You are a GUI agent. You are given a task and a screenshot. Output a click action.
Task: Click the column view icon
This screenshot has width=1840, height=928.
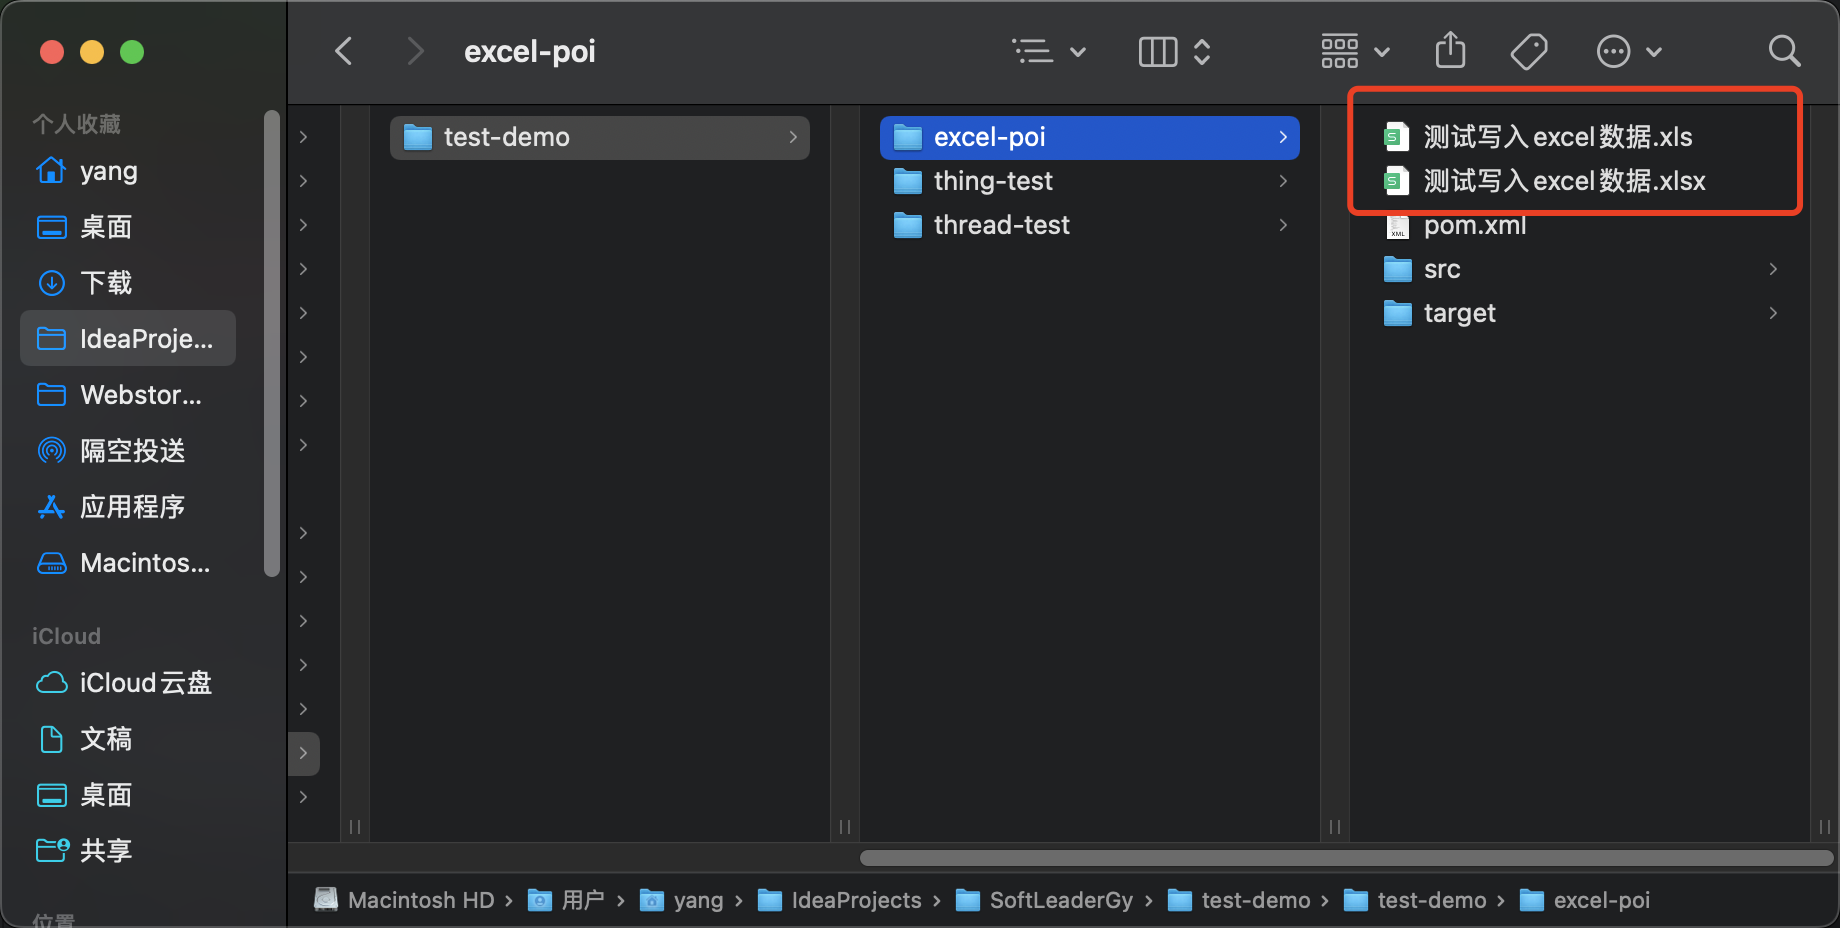click(1158, 52)
